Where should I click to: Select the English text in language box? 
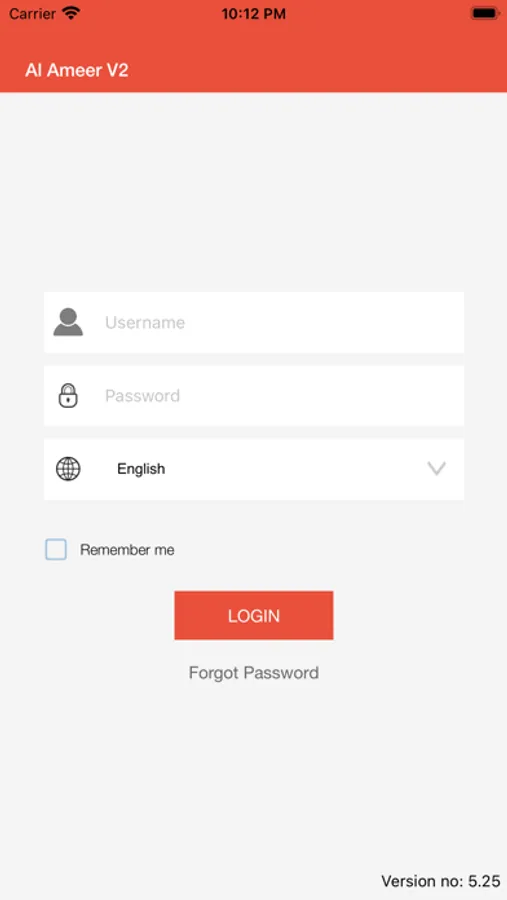(141, 469)
